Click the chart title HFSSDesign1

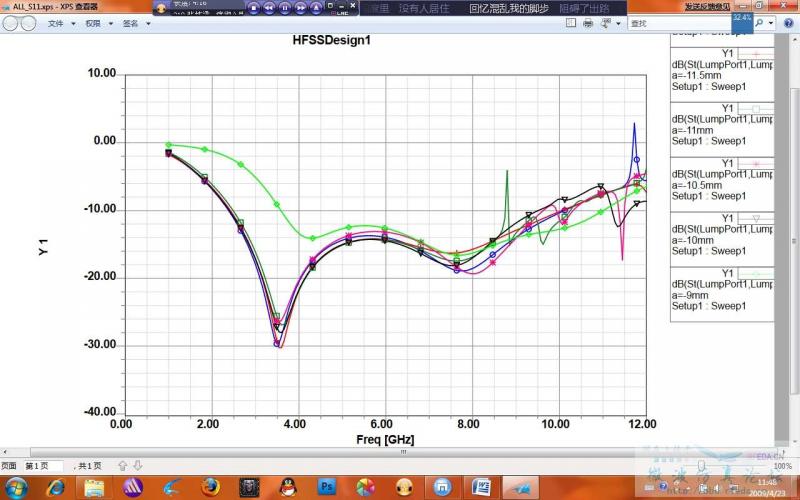(332, 40)
